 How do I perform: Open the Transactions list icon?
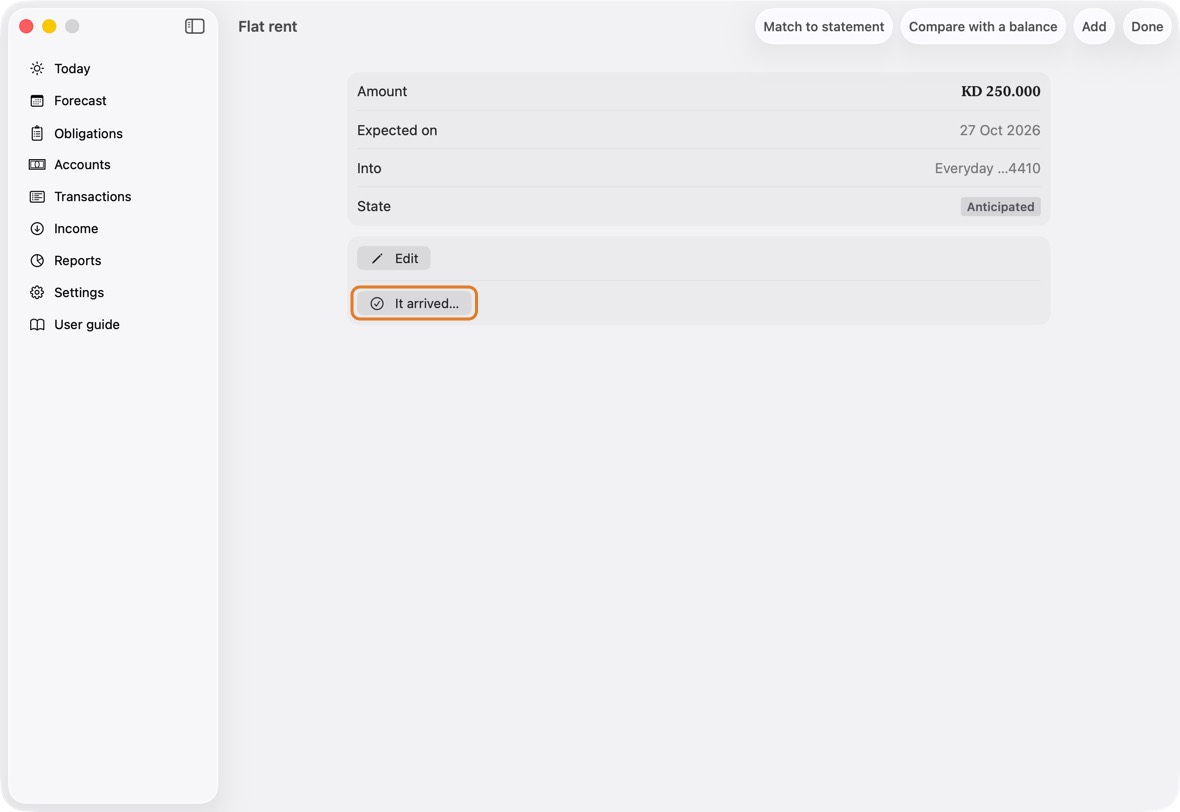[x=37, y=196]
